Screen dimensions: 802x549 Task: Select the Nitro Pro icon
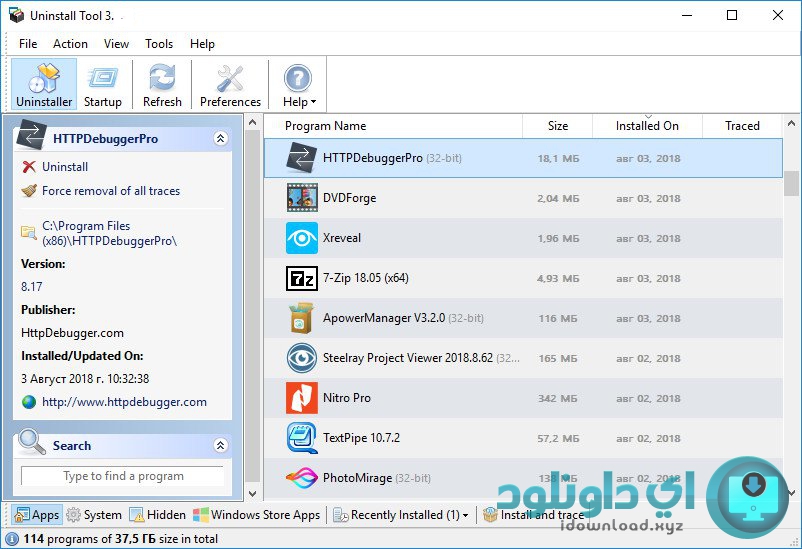pyautogui.click(x=302, y=398)
